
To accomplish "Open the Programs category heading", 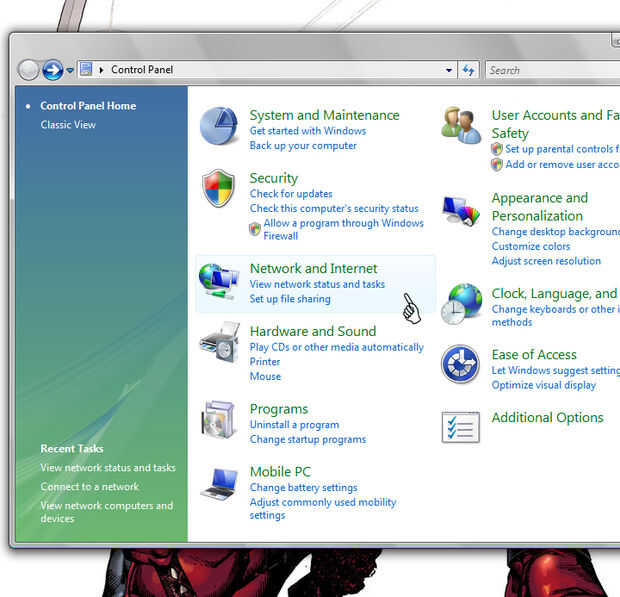I will point(279,409).
